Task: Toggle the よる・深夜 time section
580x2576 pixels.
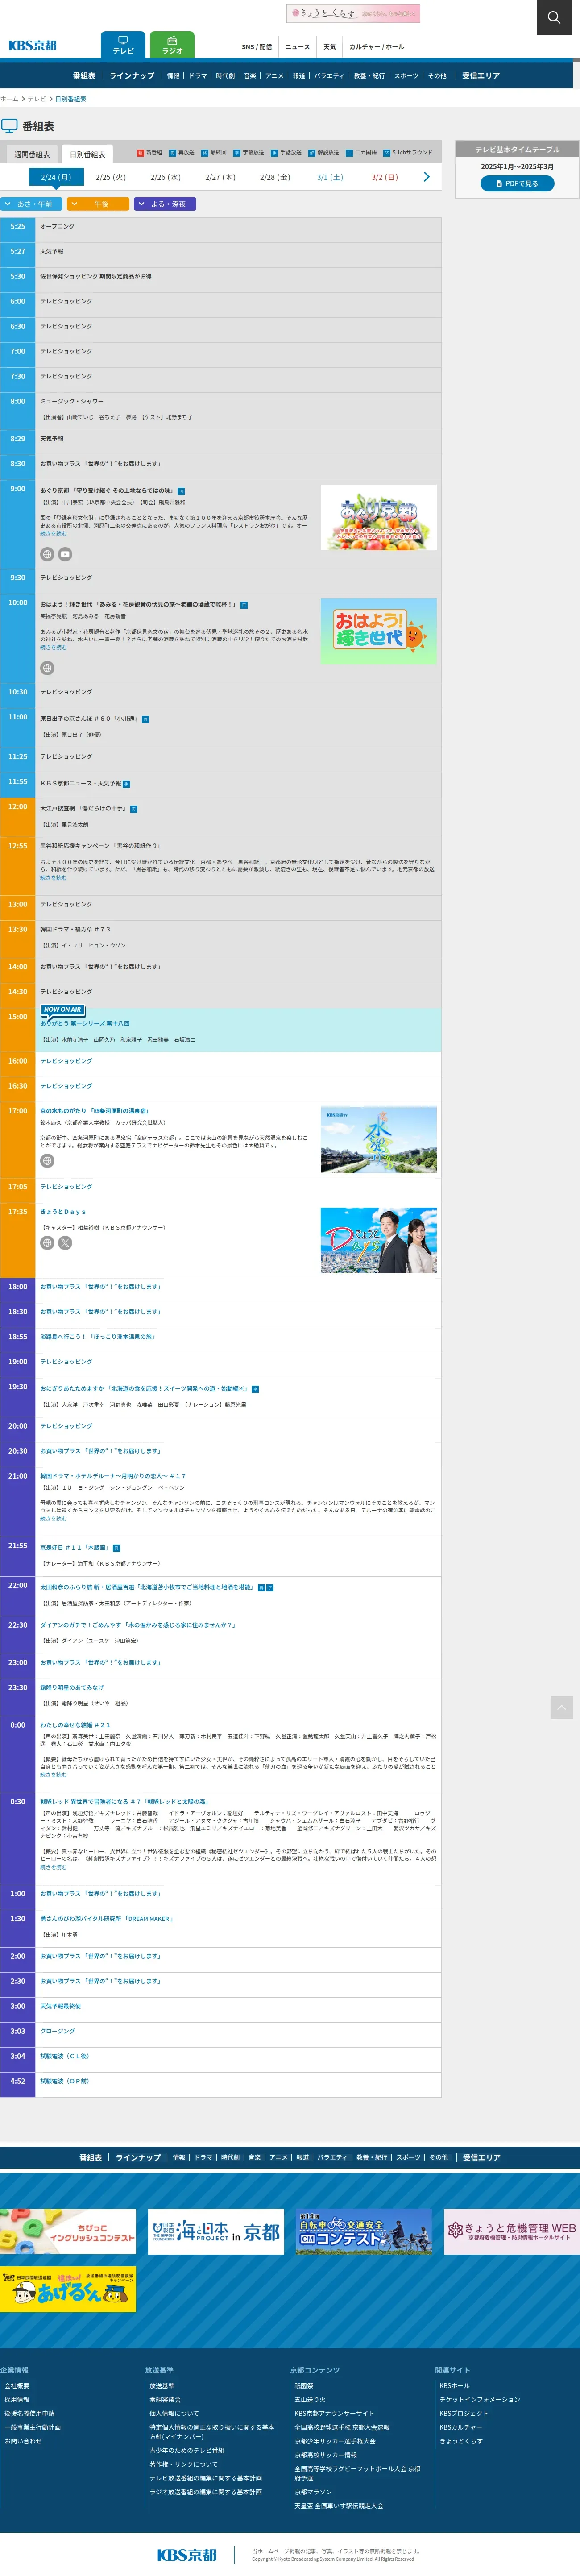Action: pos(165,204)
